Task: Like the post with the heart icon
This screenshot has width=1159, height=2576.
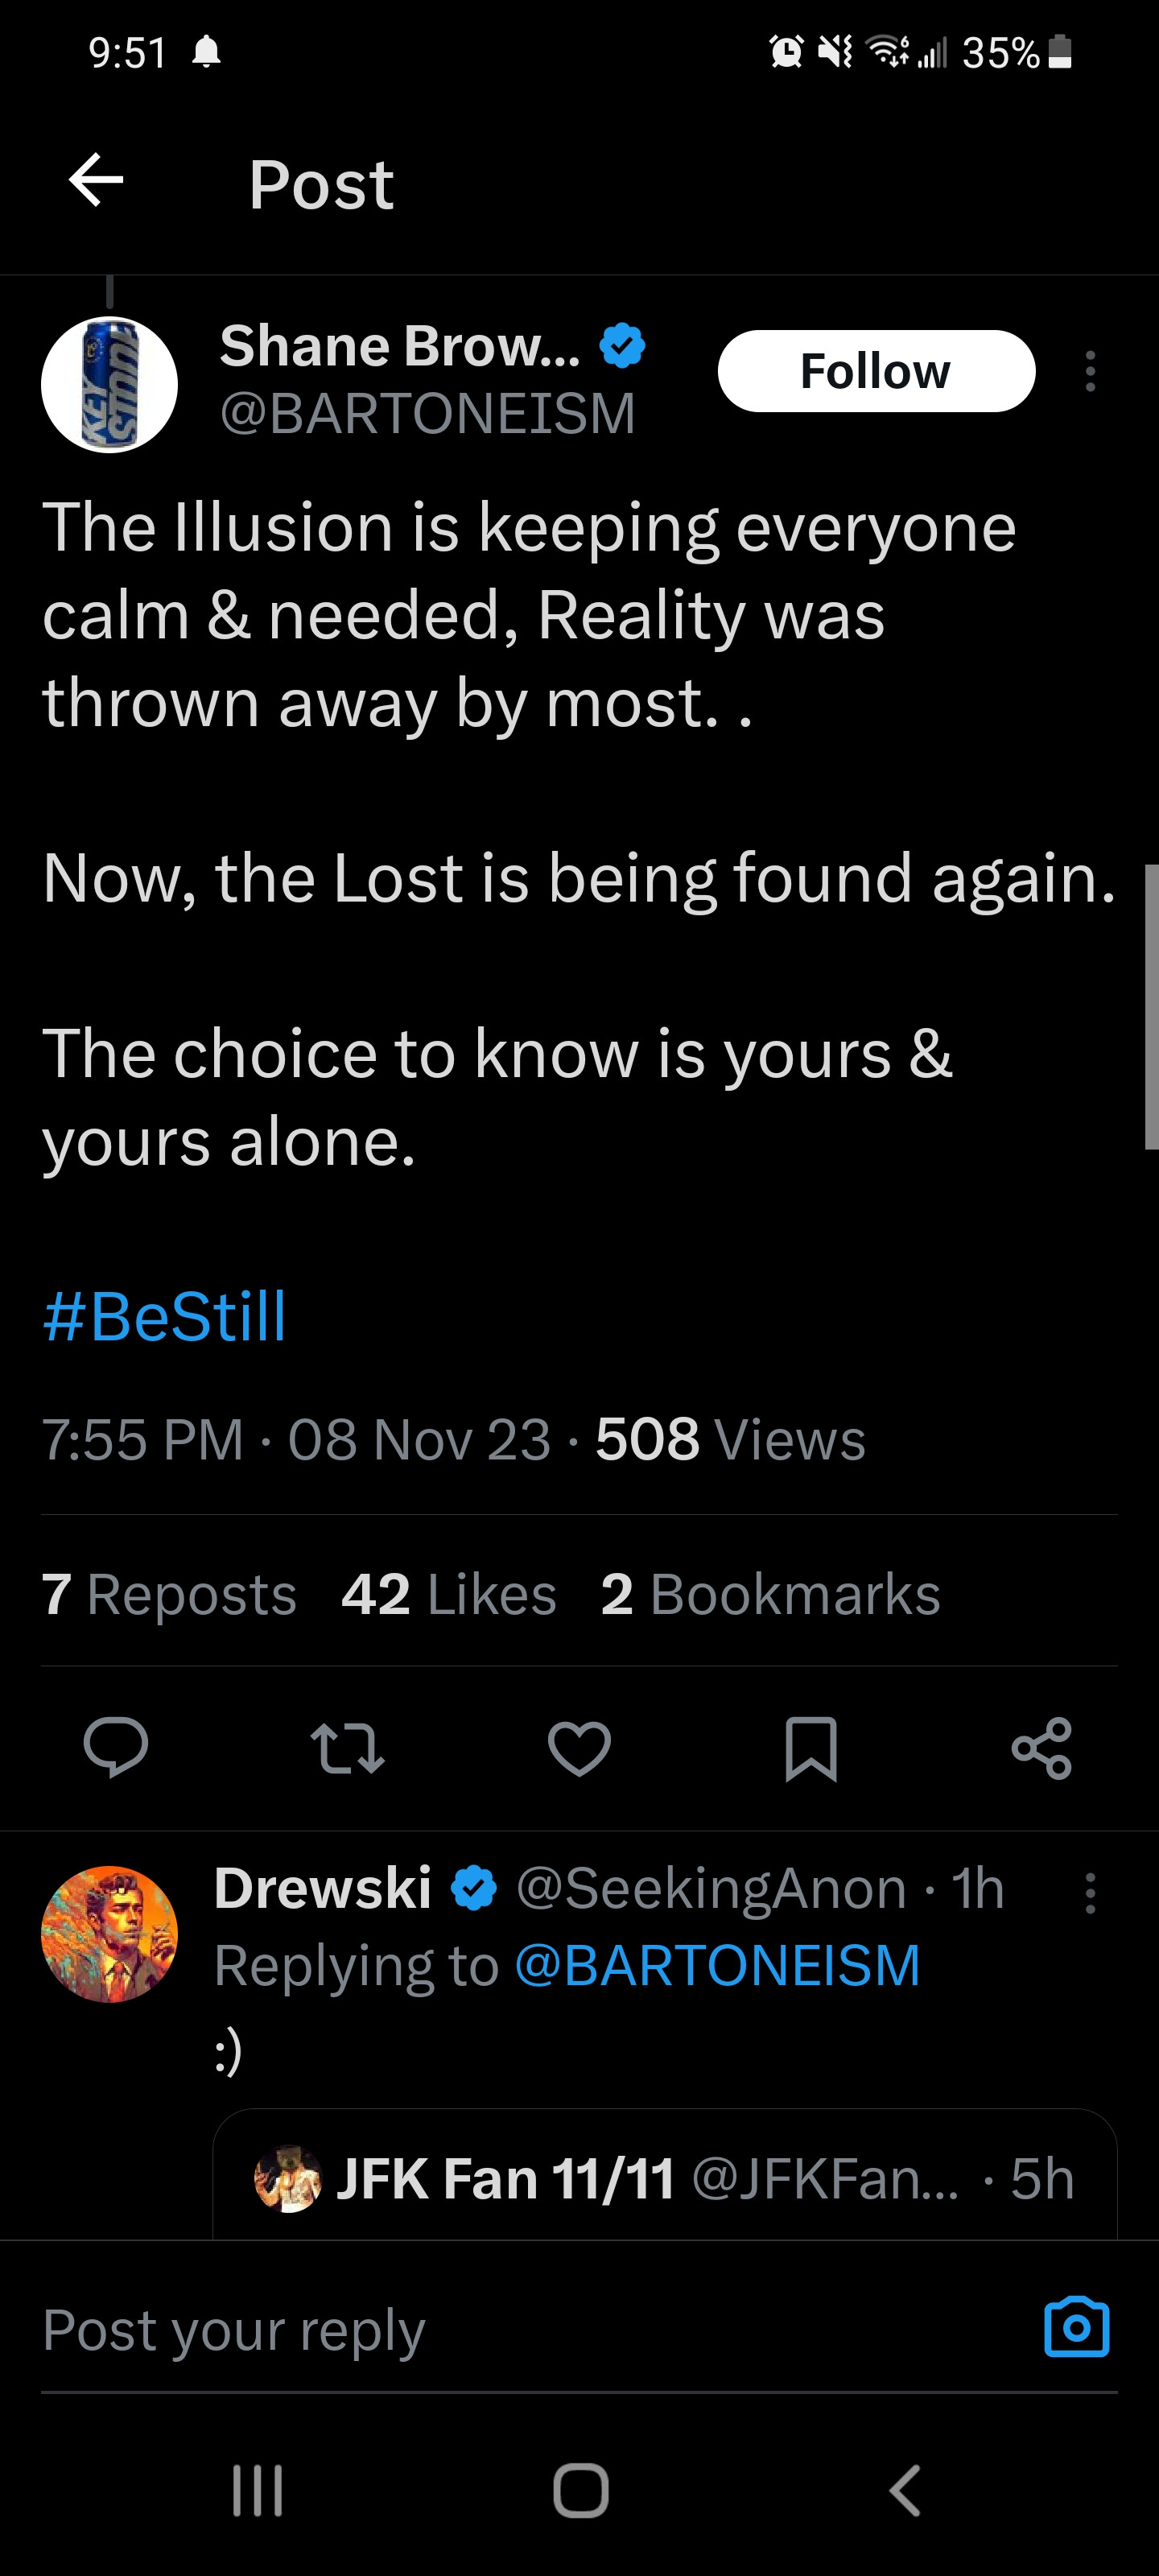Action: click(x=579, y=1748)
